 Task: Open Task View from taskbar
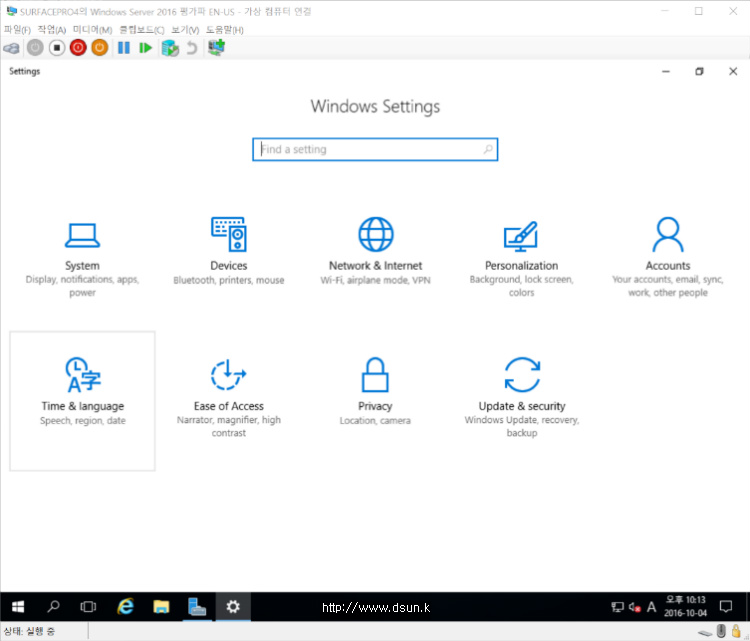88,607
